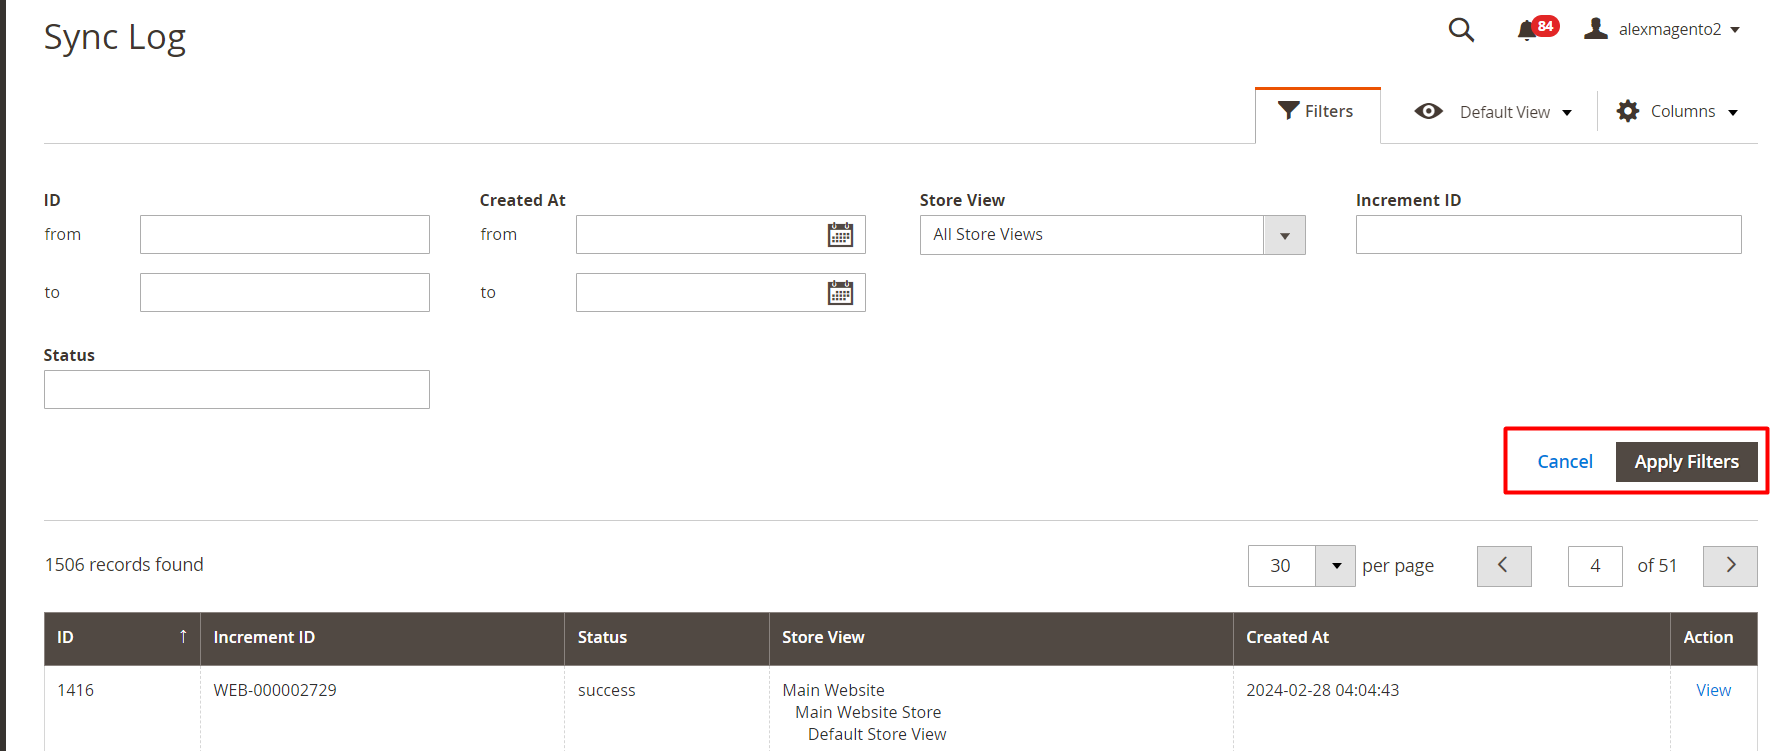Screen dimensions: 1786x751
Task: Sort by Created At column header
Action: [1287, 638]
